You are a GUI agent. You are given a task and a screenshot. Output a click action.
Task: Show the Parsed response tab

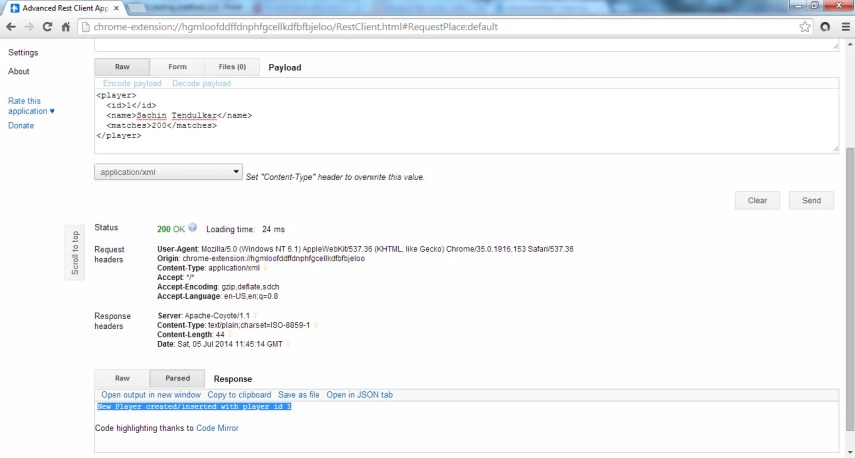pos(177,378)
